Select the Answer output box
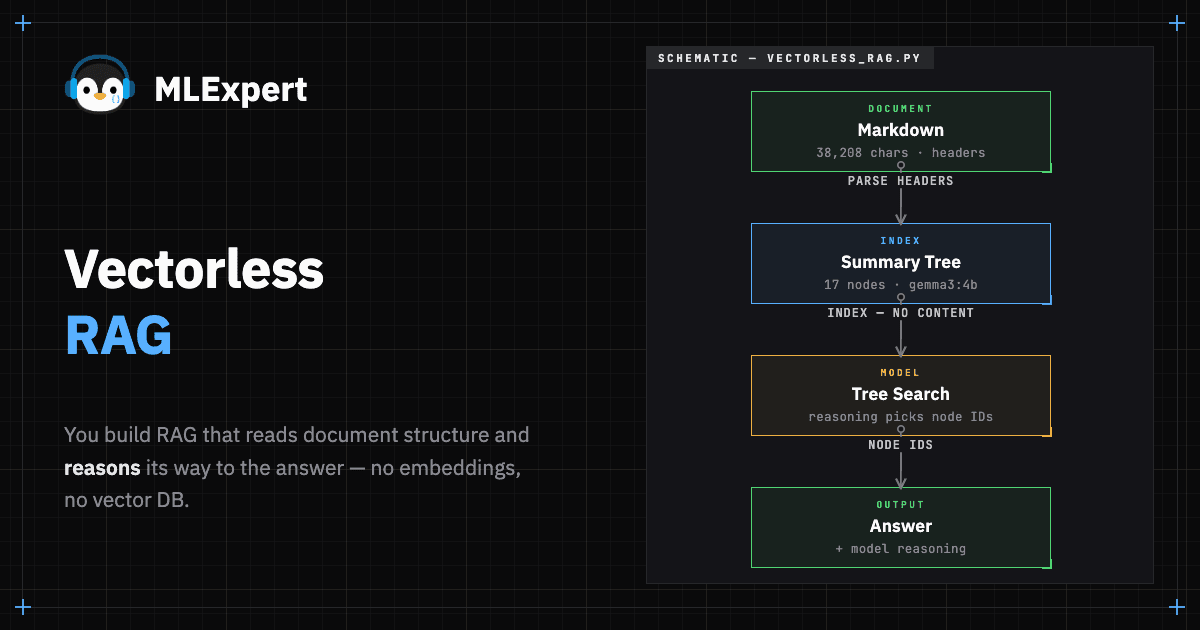This screenshot has width=1200, height=630. pyautogui.click(x=901, y=528)
